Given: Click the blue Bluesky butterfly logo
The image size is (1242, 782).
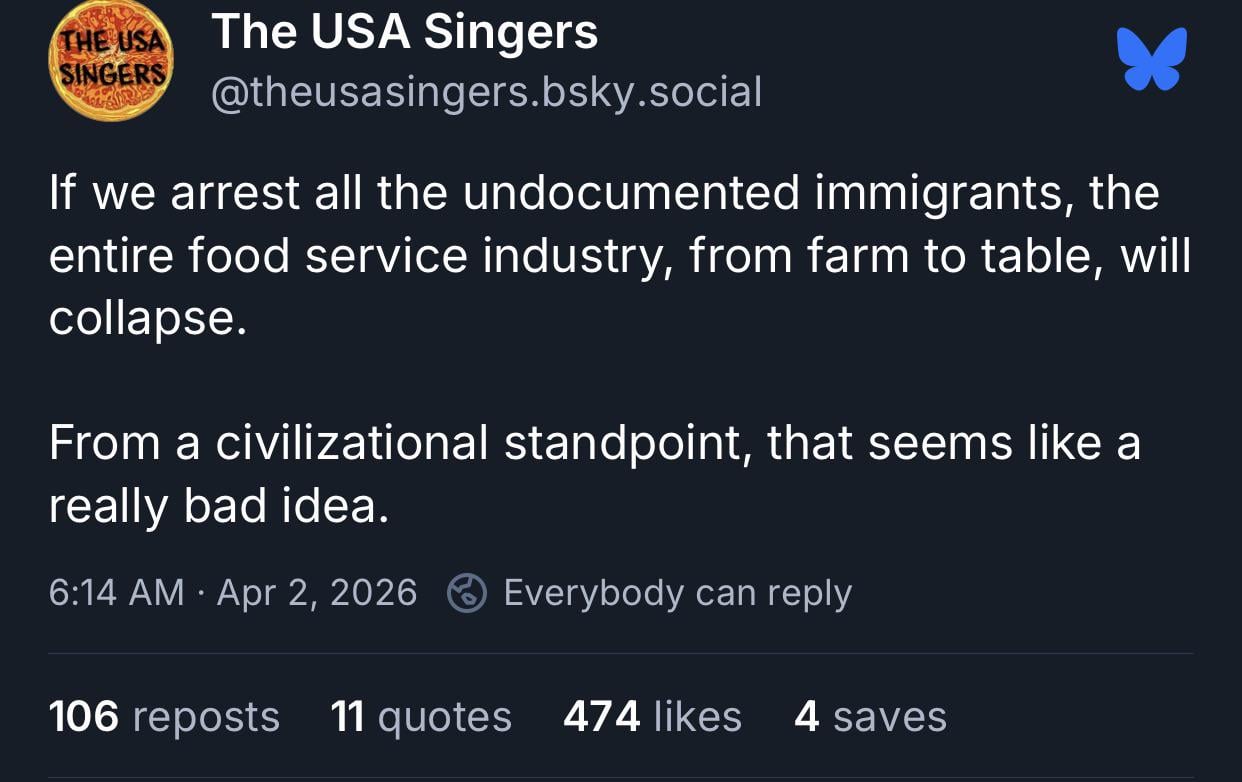Looking at the screenshot, I should click(x=1152, y=59).
